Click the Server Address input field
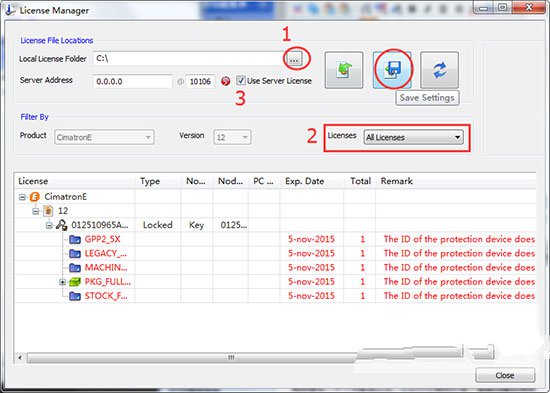Screen dimensions: 550x393 (x=133, y=81)
